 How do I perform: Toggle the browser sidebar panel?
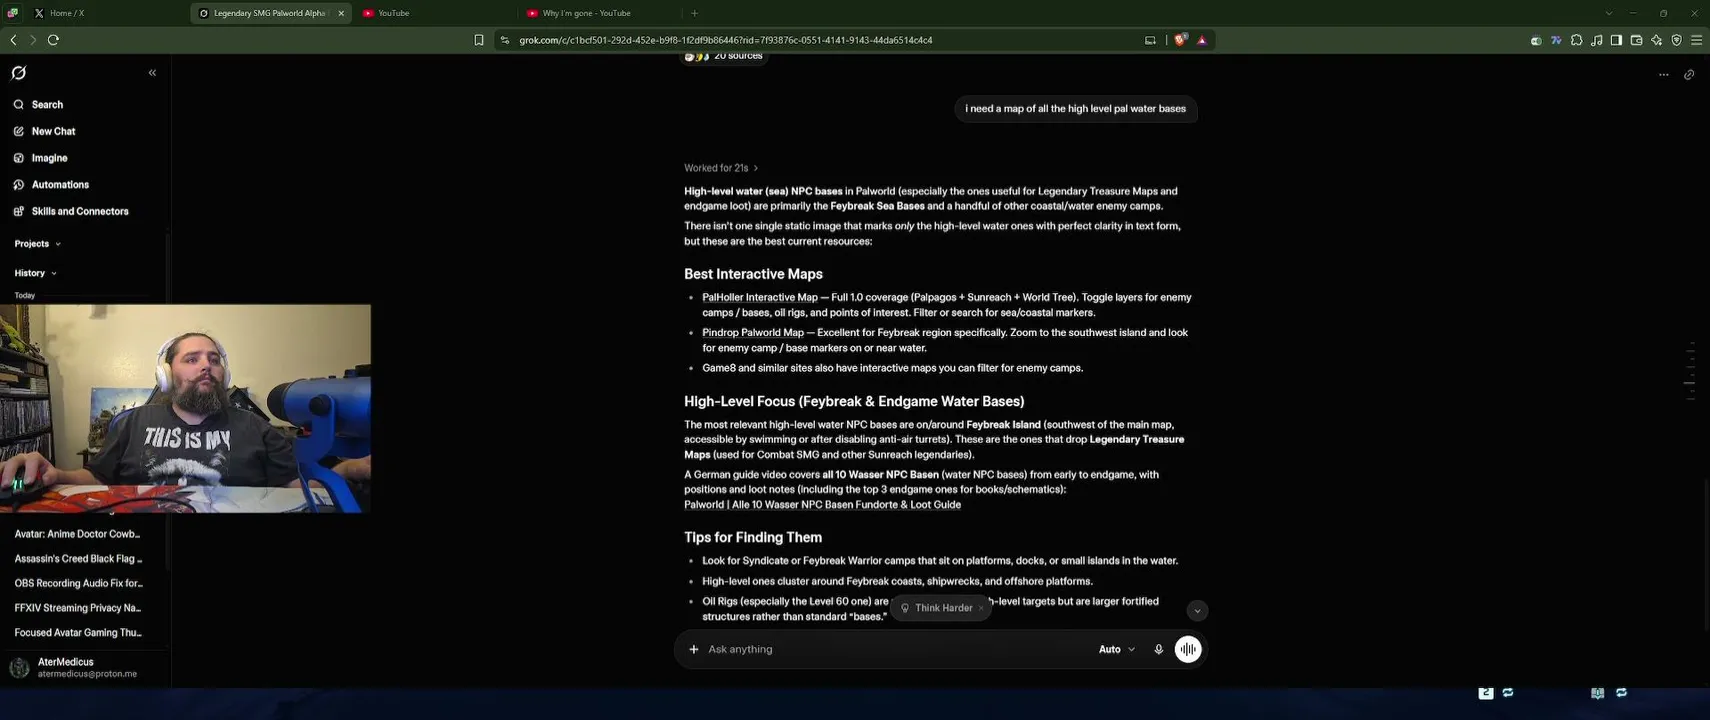click(x=1616, y=40)
